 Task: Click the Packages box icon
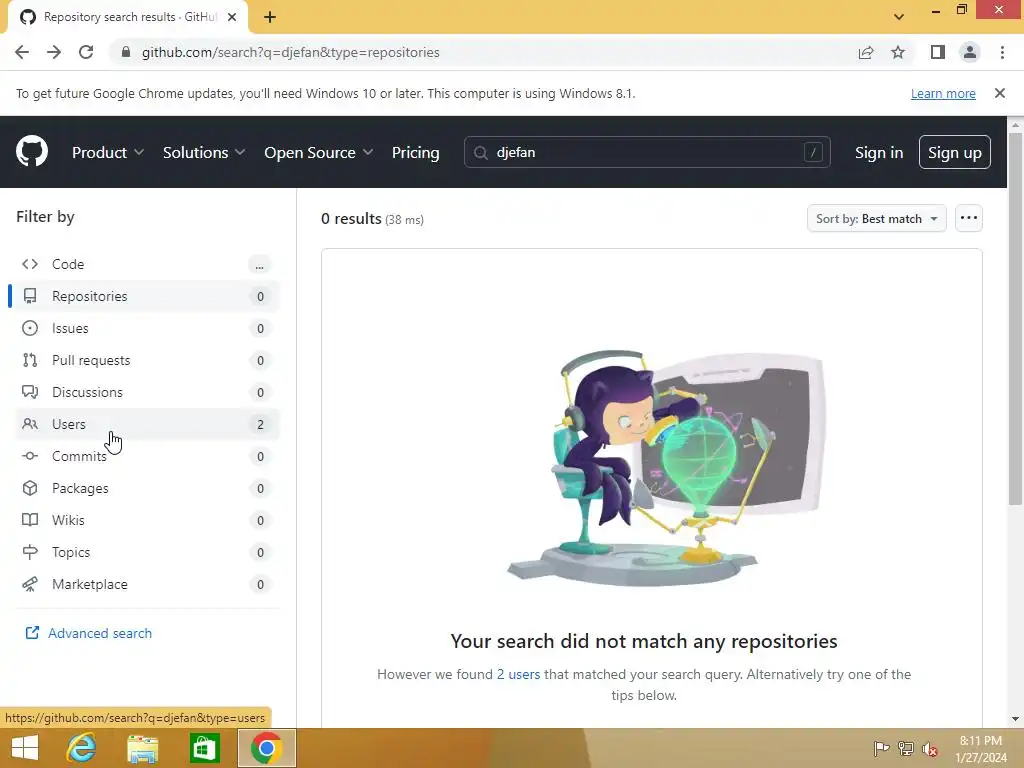coord(30,488)
